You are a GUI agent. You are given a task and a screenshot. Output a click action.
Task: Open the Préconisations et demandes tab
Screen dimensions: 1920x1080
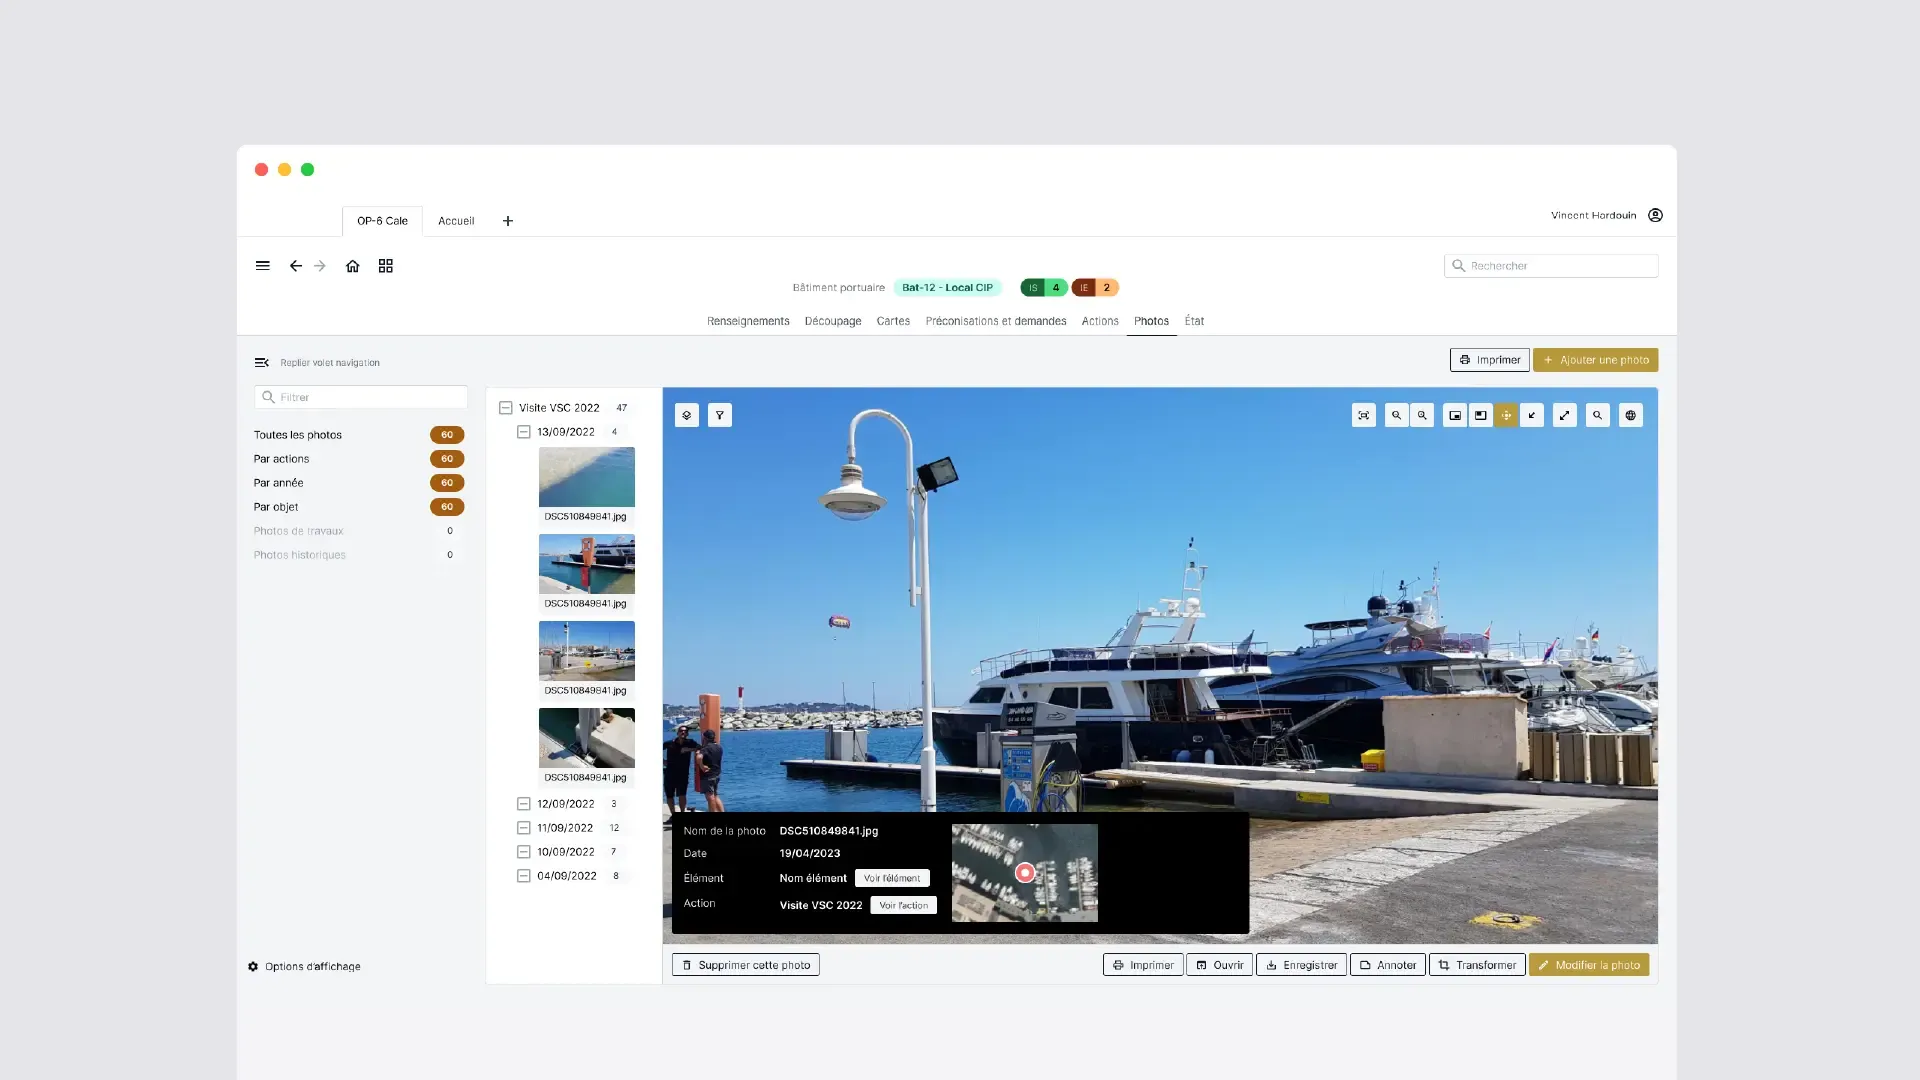(x=995, y=321)
